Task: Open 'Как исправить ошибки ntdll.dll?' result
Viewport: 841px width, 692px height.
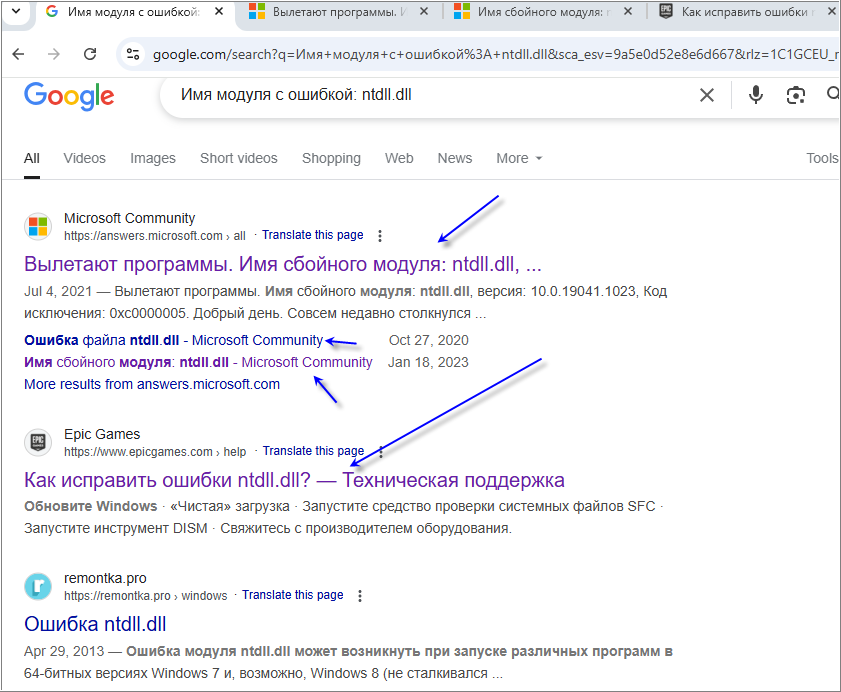Action: click(294, 480)
